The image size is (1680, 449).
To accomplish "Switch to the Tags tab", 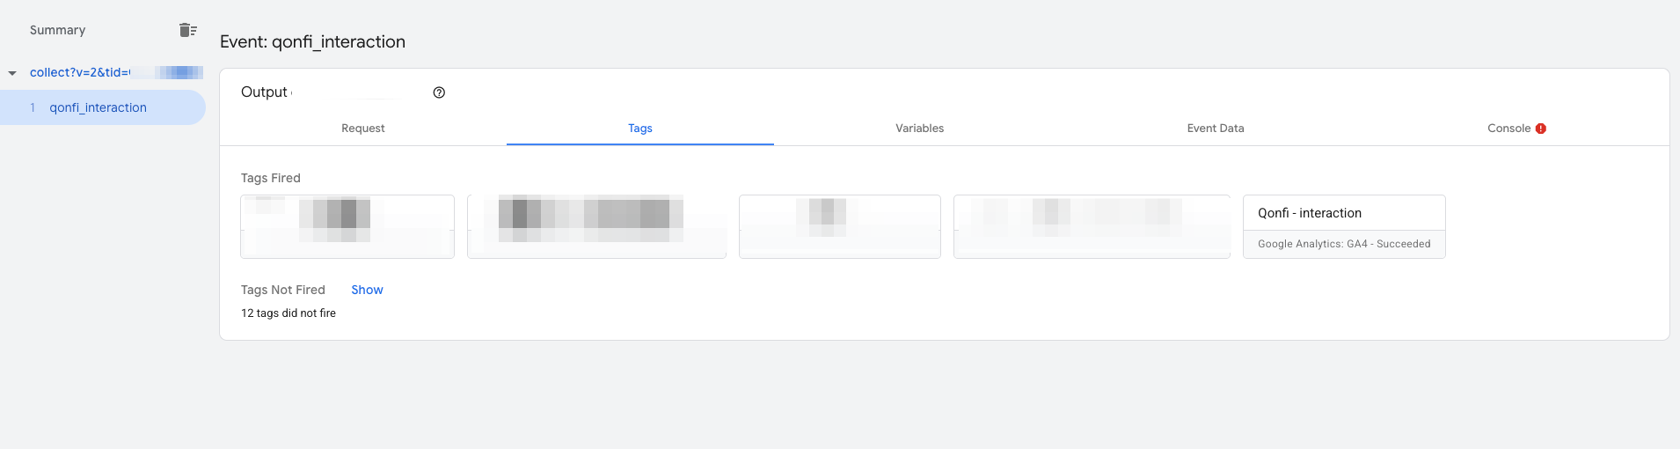I will 640,128.
